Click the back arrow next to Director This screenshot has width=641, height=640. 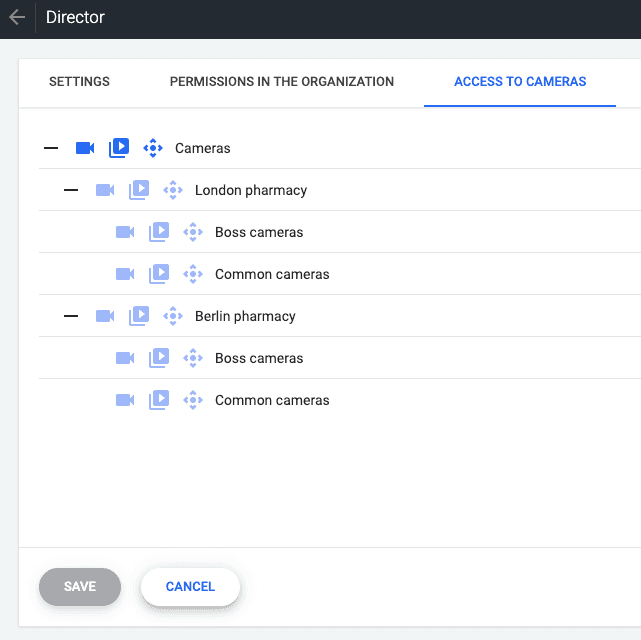tap(17, 18)
